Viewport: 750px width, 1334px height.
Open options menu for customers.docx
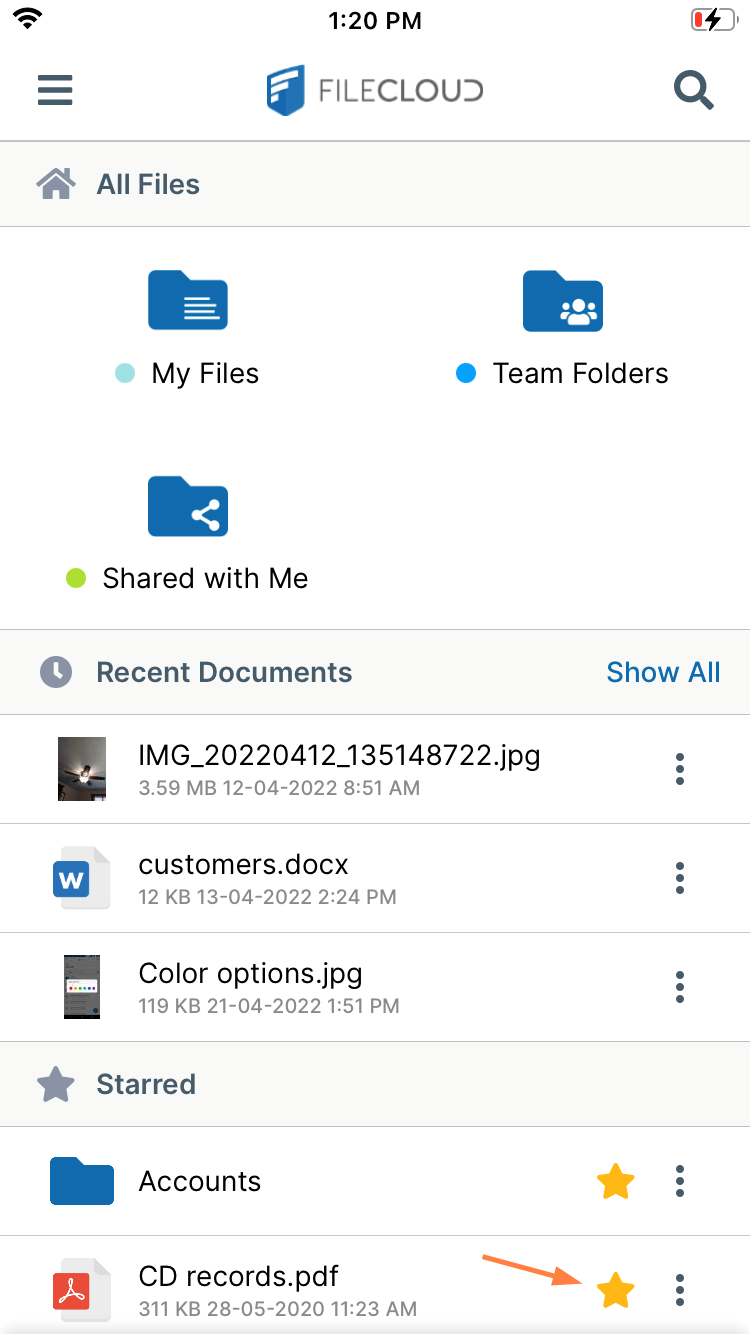pos(680,878)
